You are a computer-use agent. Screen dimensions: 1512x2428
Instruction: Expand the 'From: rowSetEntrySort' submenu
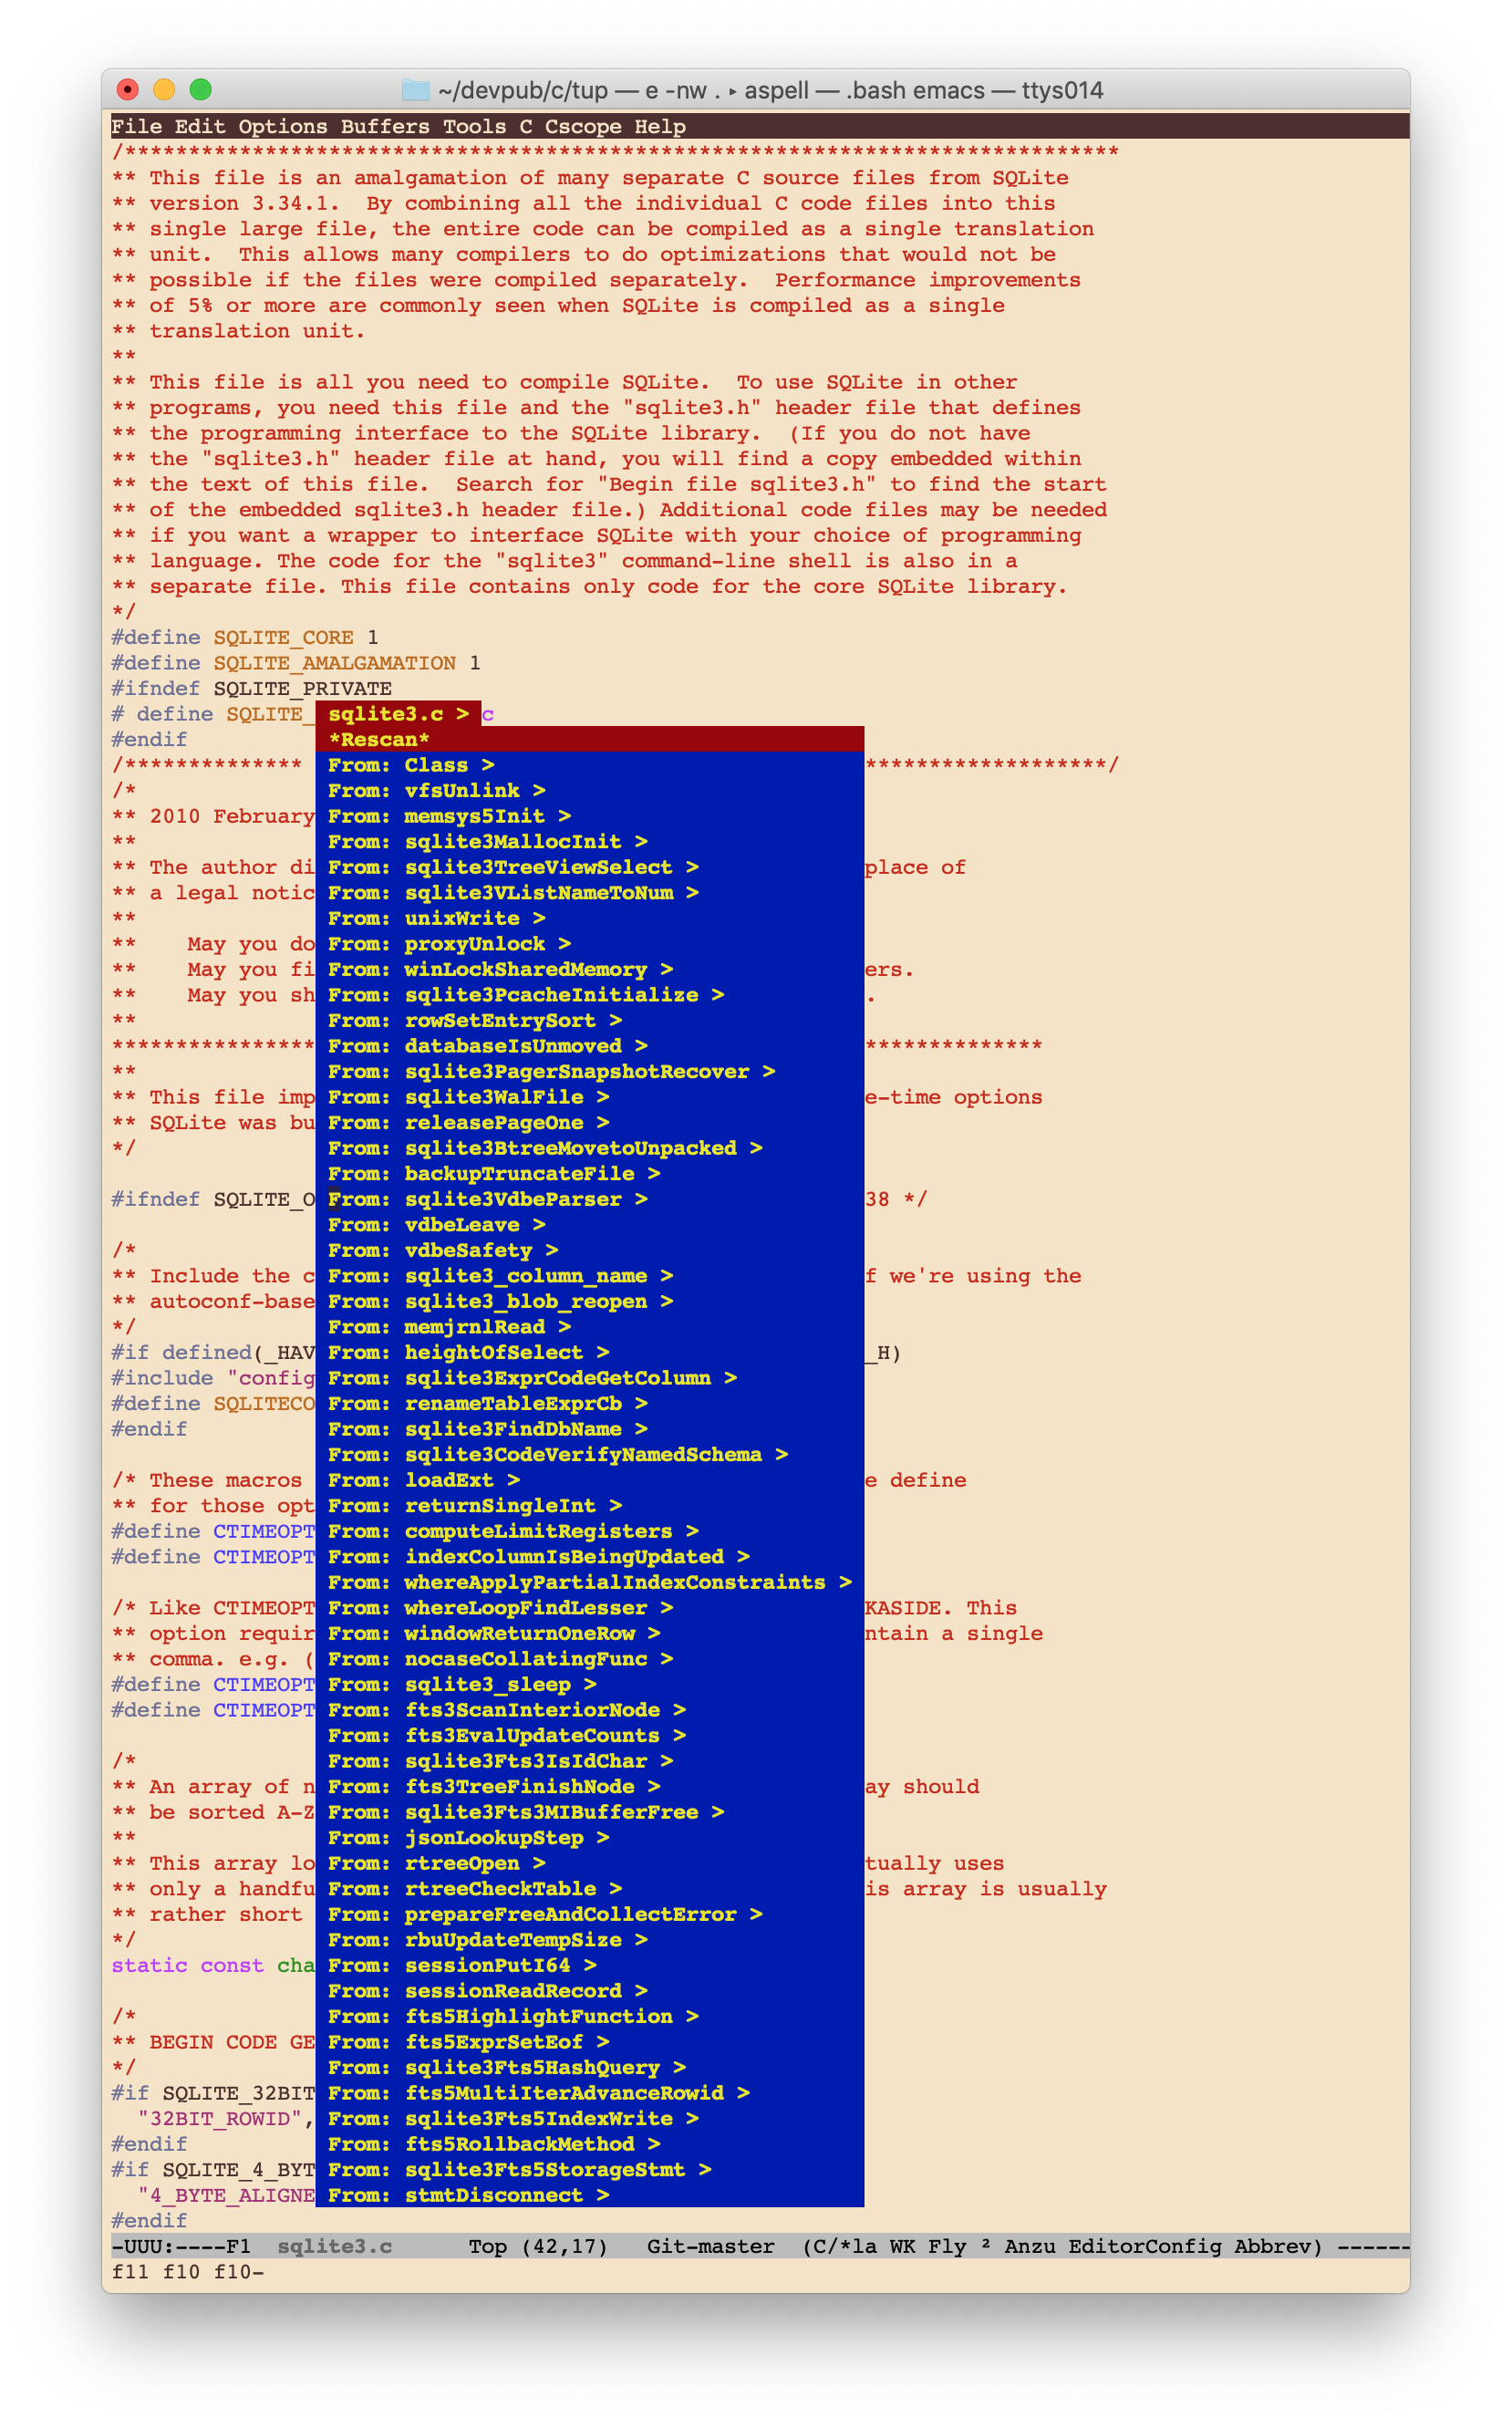tap(590, 1020)
